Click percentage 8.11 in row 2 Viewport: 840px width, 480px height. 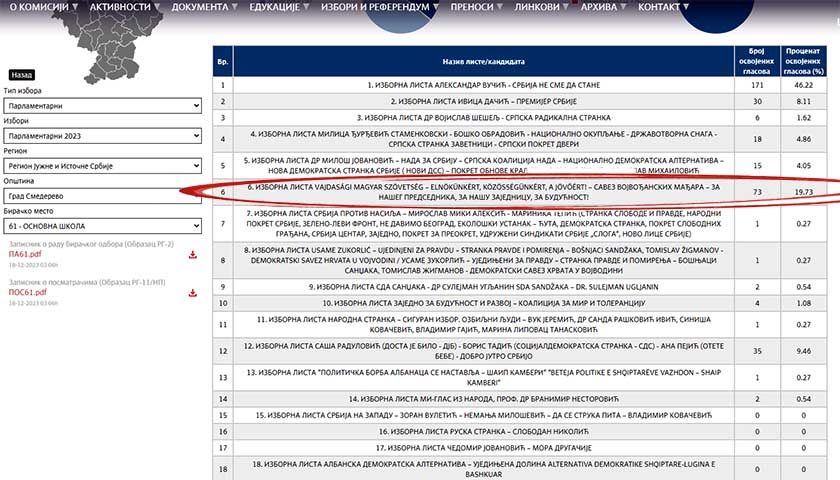click(803, 101)
